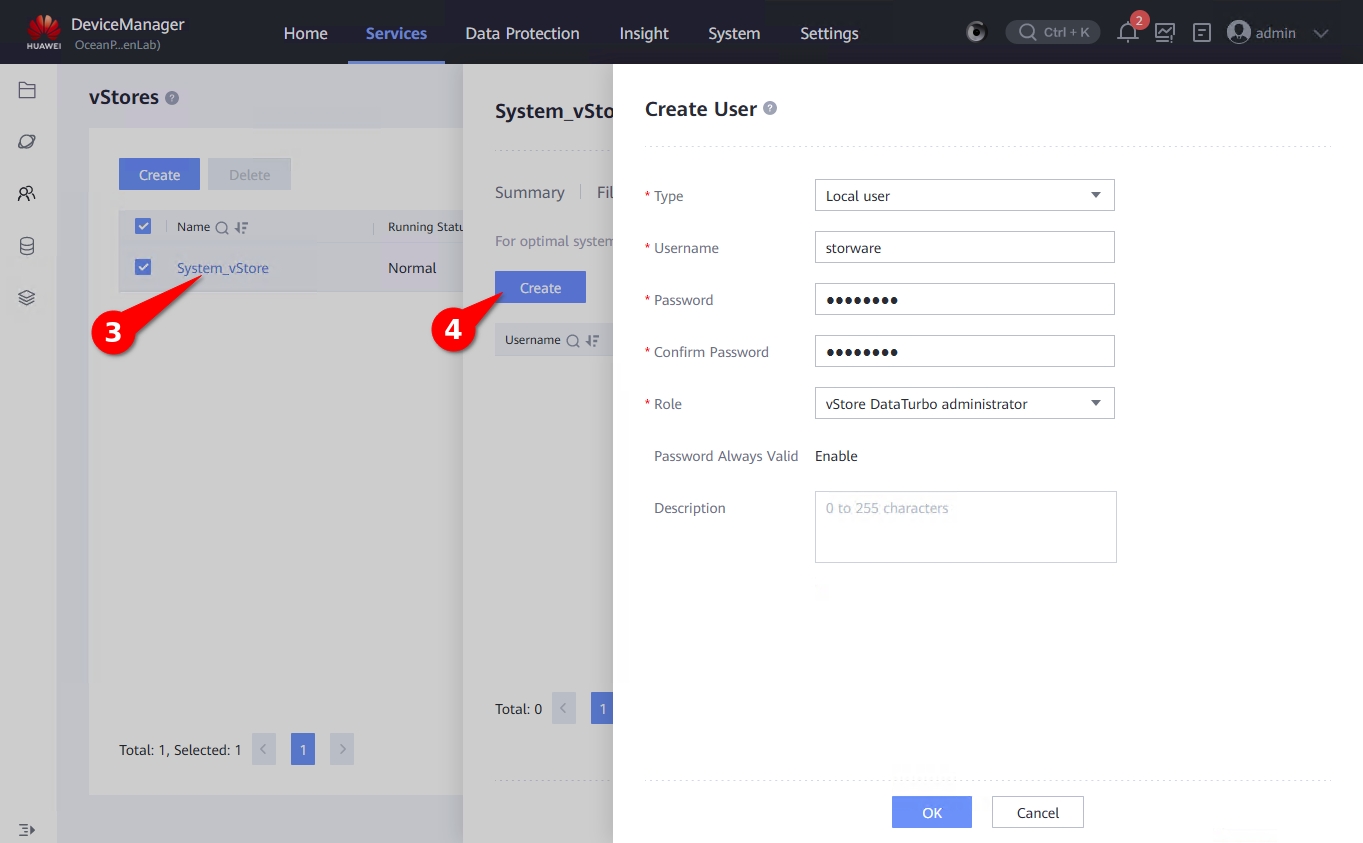Click the help icon beside Create User
This screenshot has width=1363, height=843.
pyautogui.click(x=770, y=108)
